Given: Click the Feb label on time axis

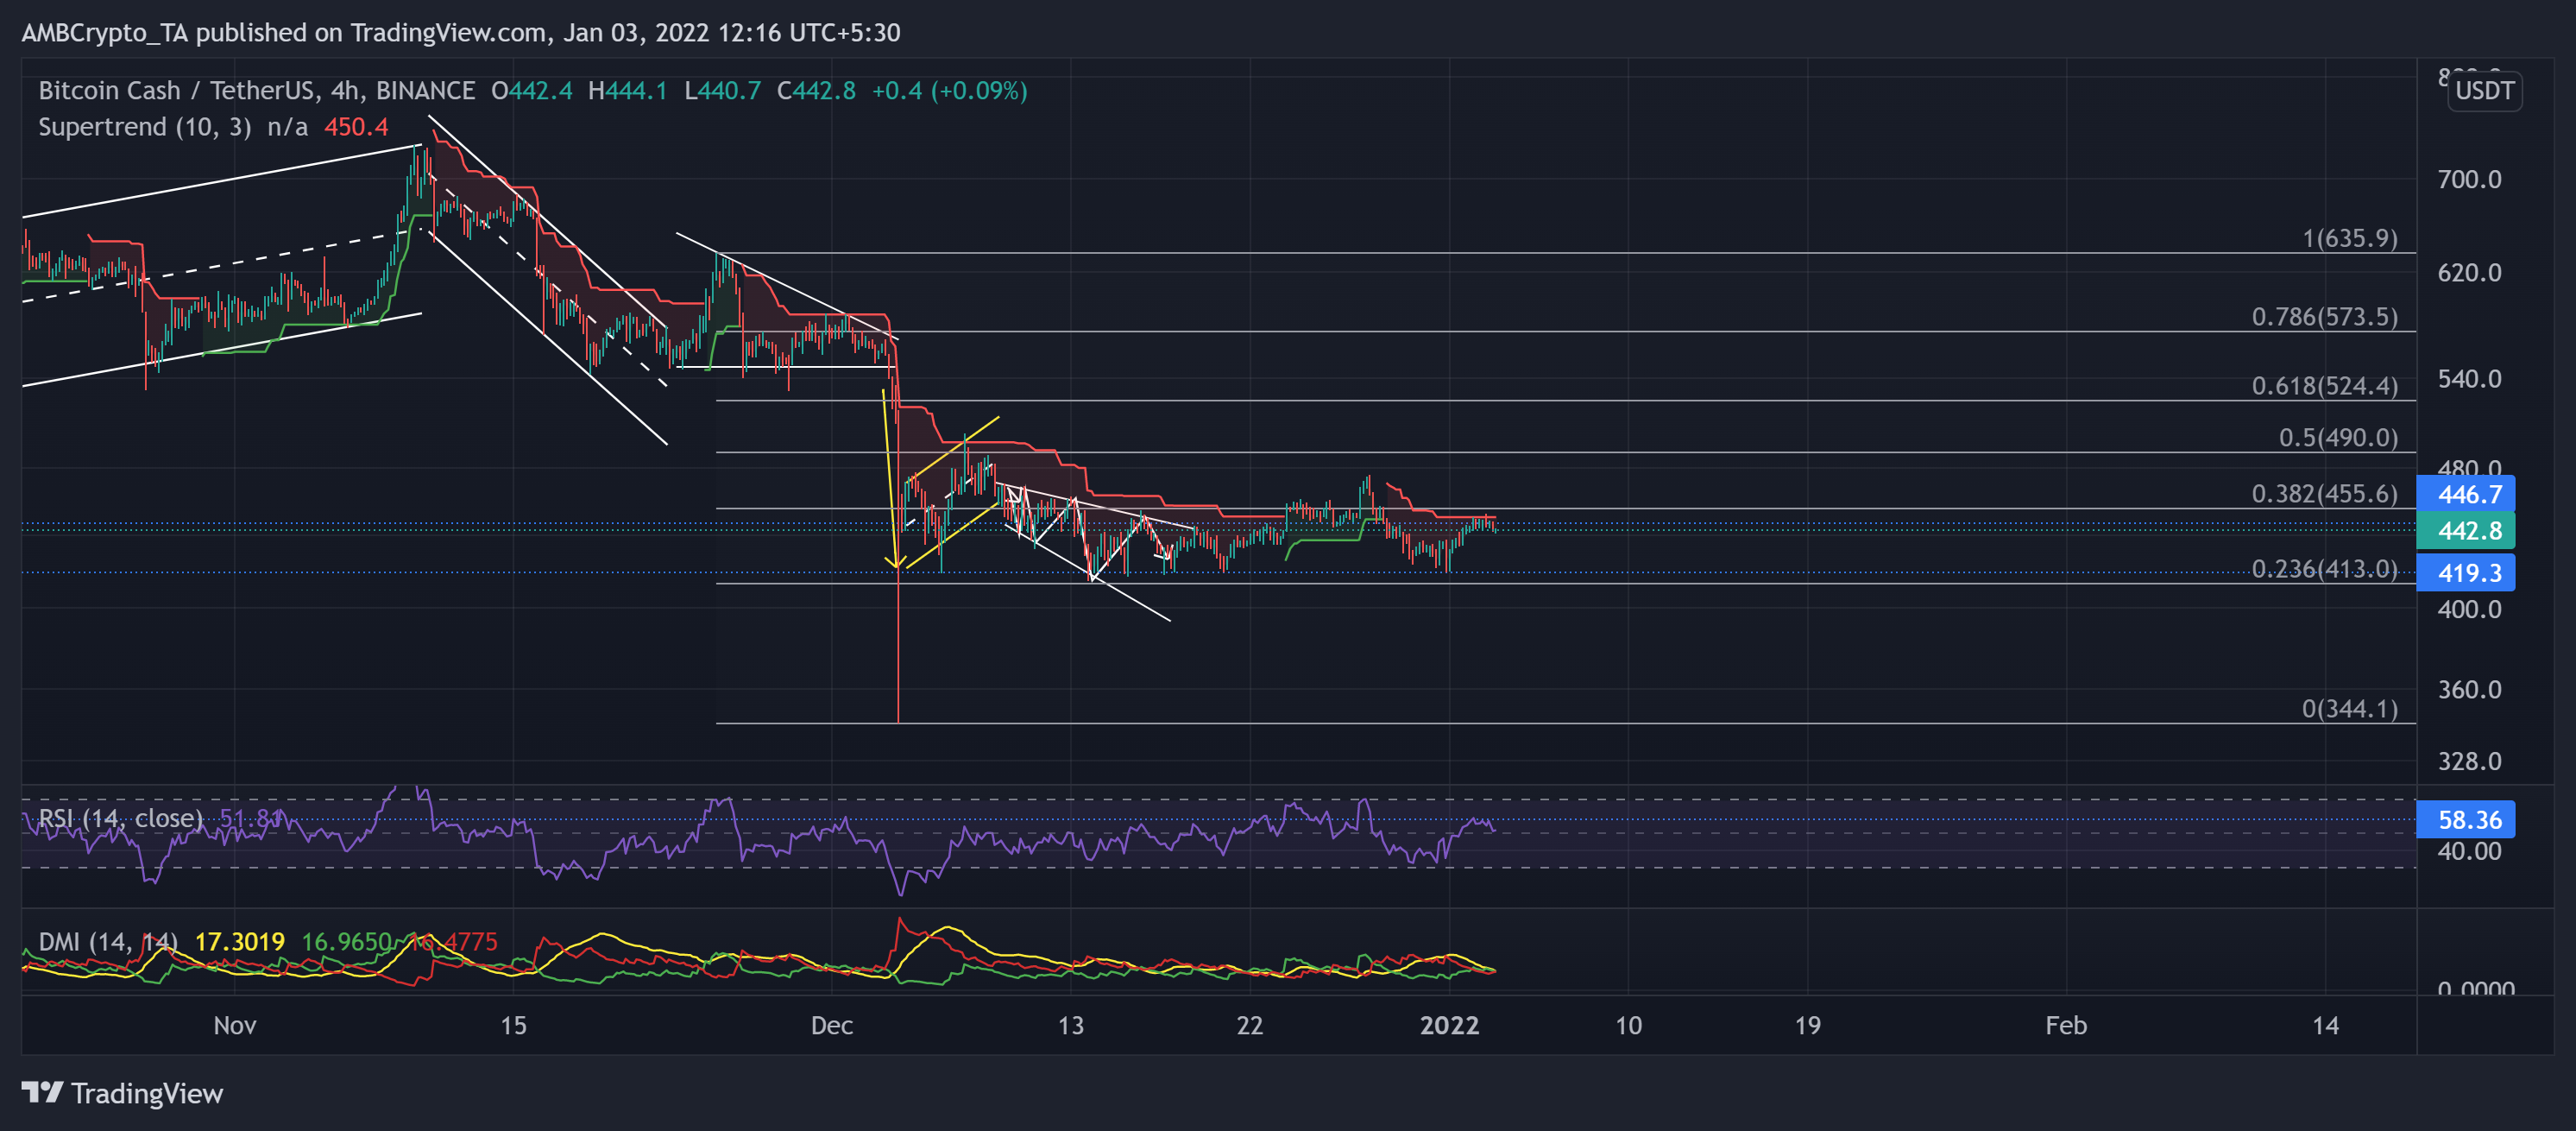Looking at the screenshot, I should coord(2065,1025).
